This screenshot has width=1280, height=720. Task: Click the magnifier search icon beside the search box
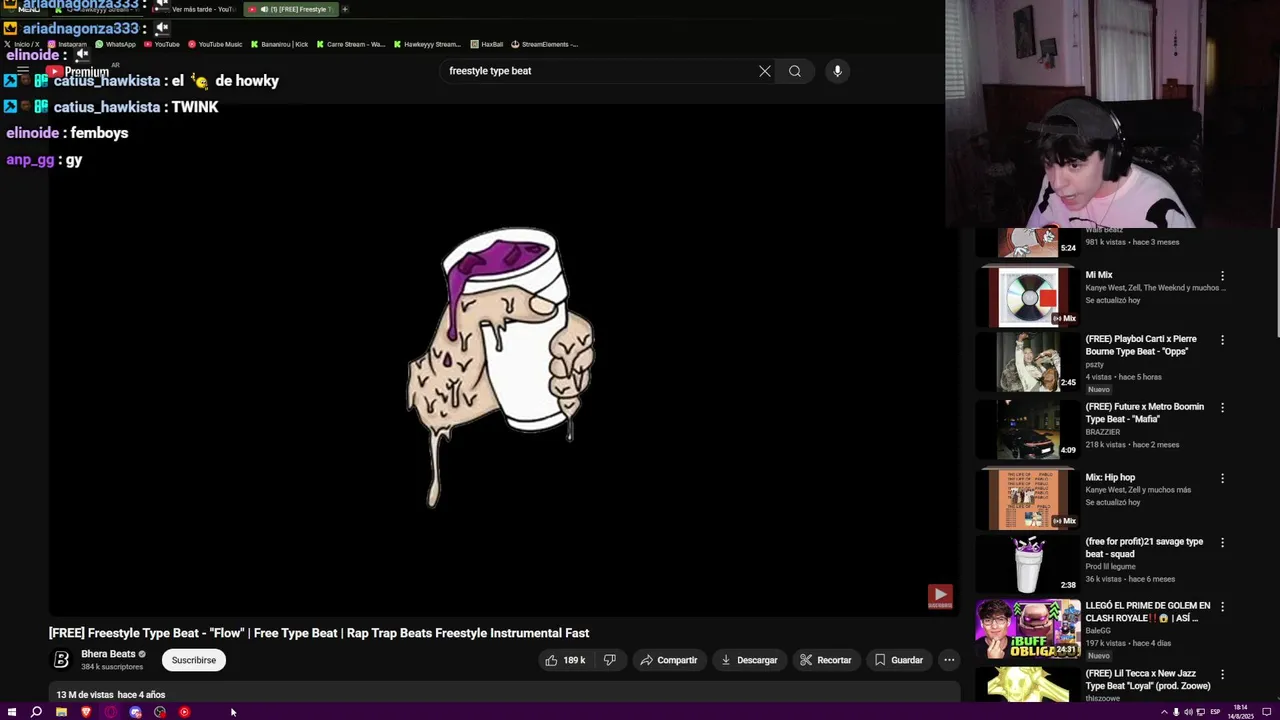[795, 71]
